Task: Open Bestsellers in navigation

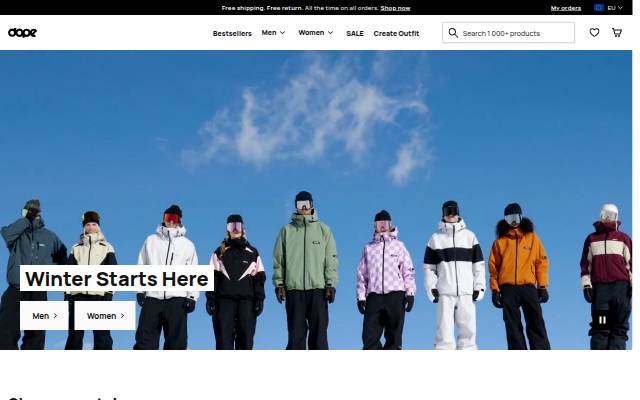Action: [232, 33]
